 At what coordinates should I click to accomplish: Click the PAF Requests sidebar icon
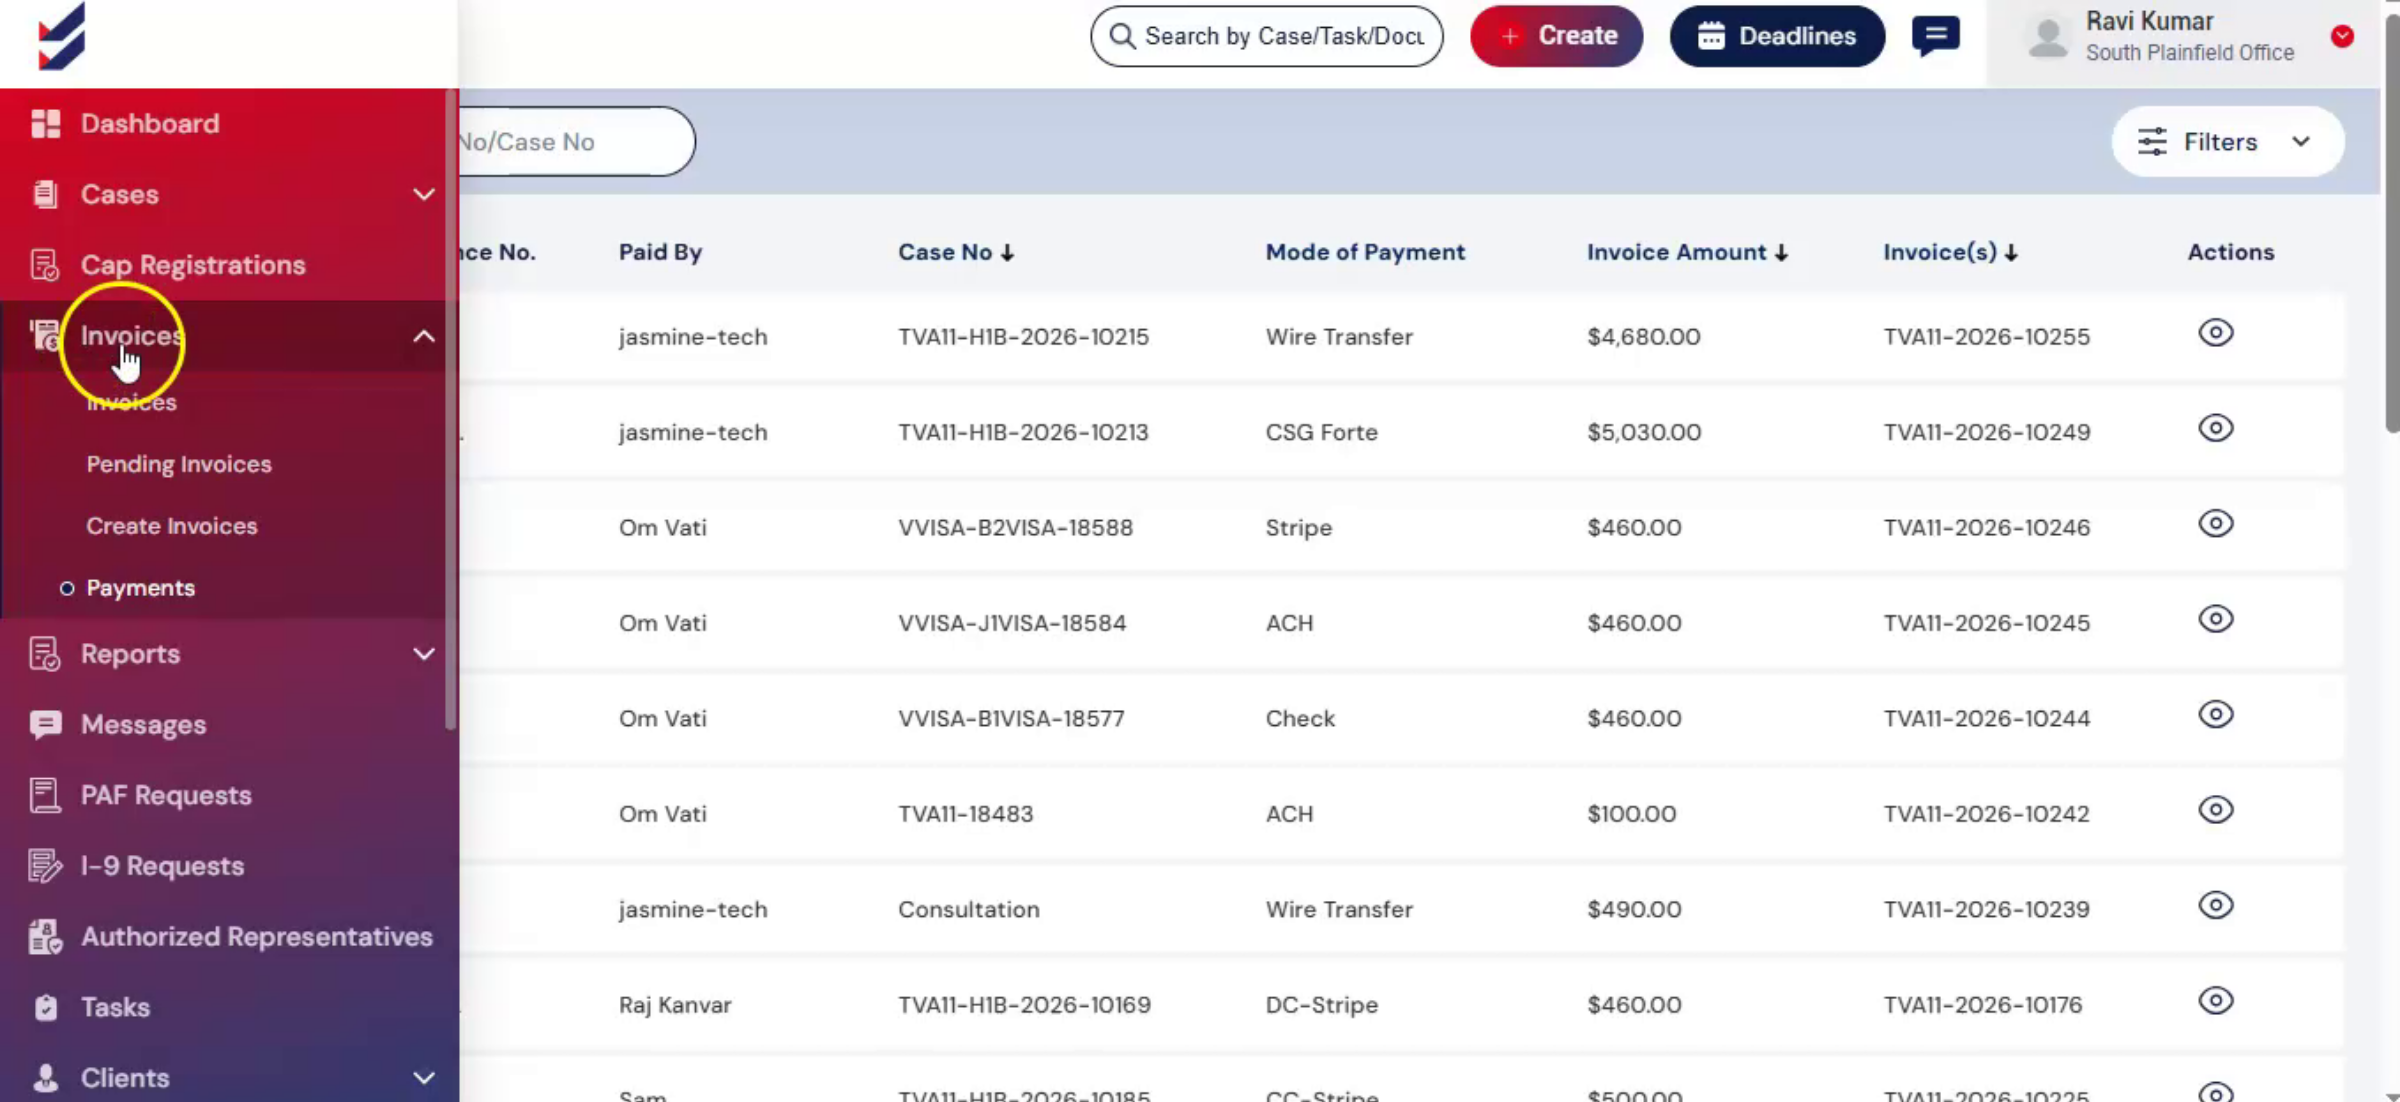coord(45,795)
